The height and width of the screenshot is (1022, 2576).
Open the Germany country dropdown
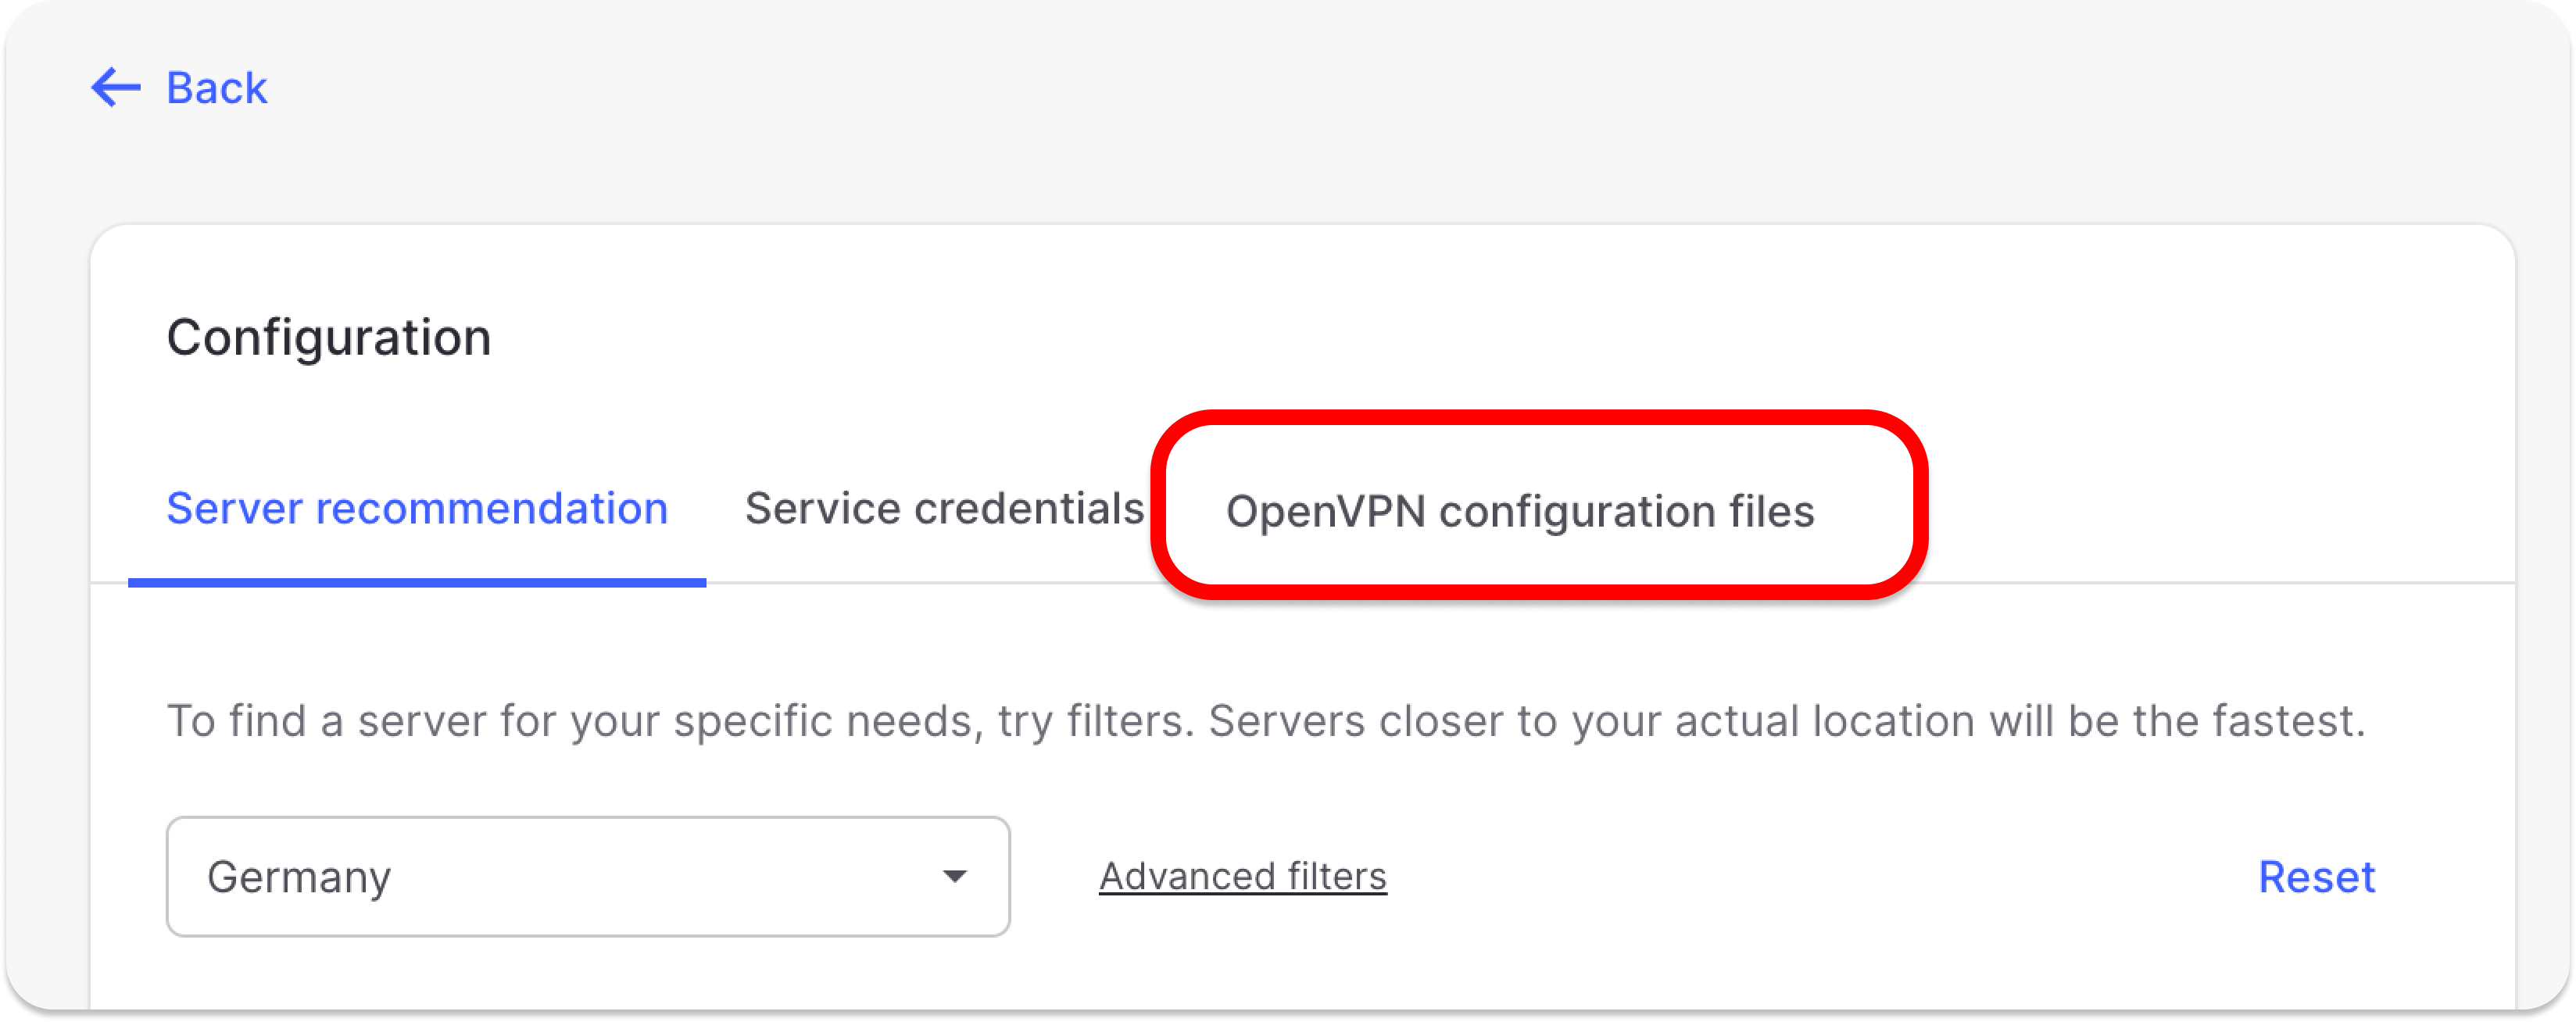[587, 876]
